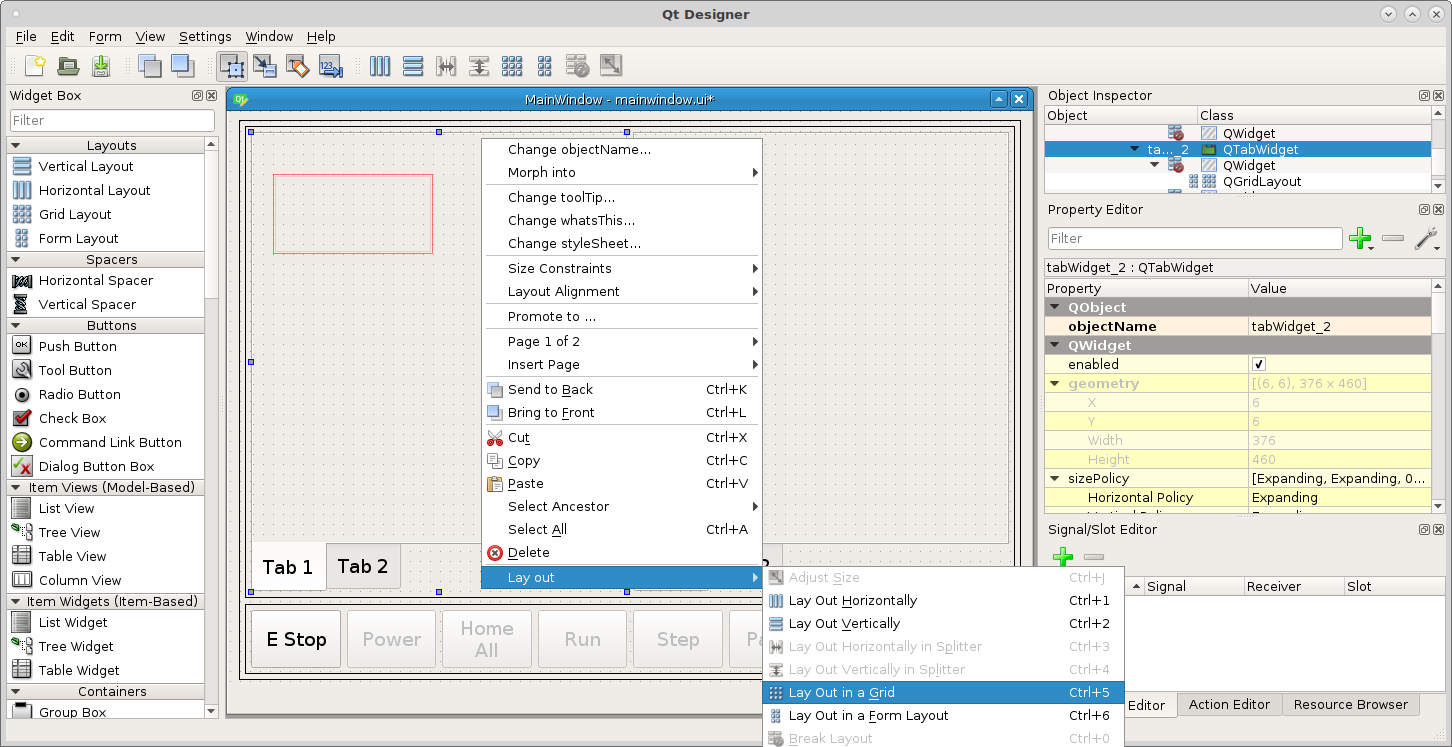This screenshot has width=1452, height=747.
Task: Open Morph into submenu
Action: click(x=621, y=172)
